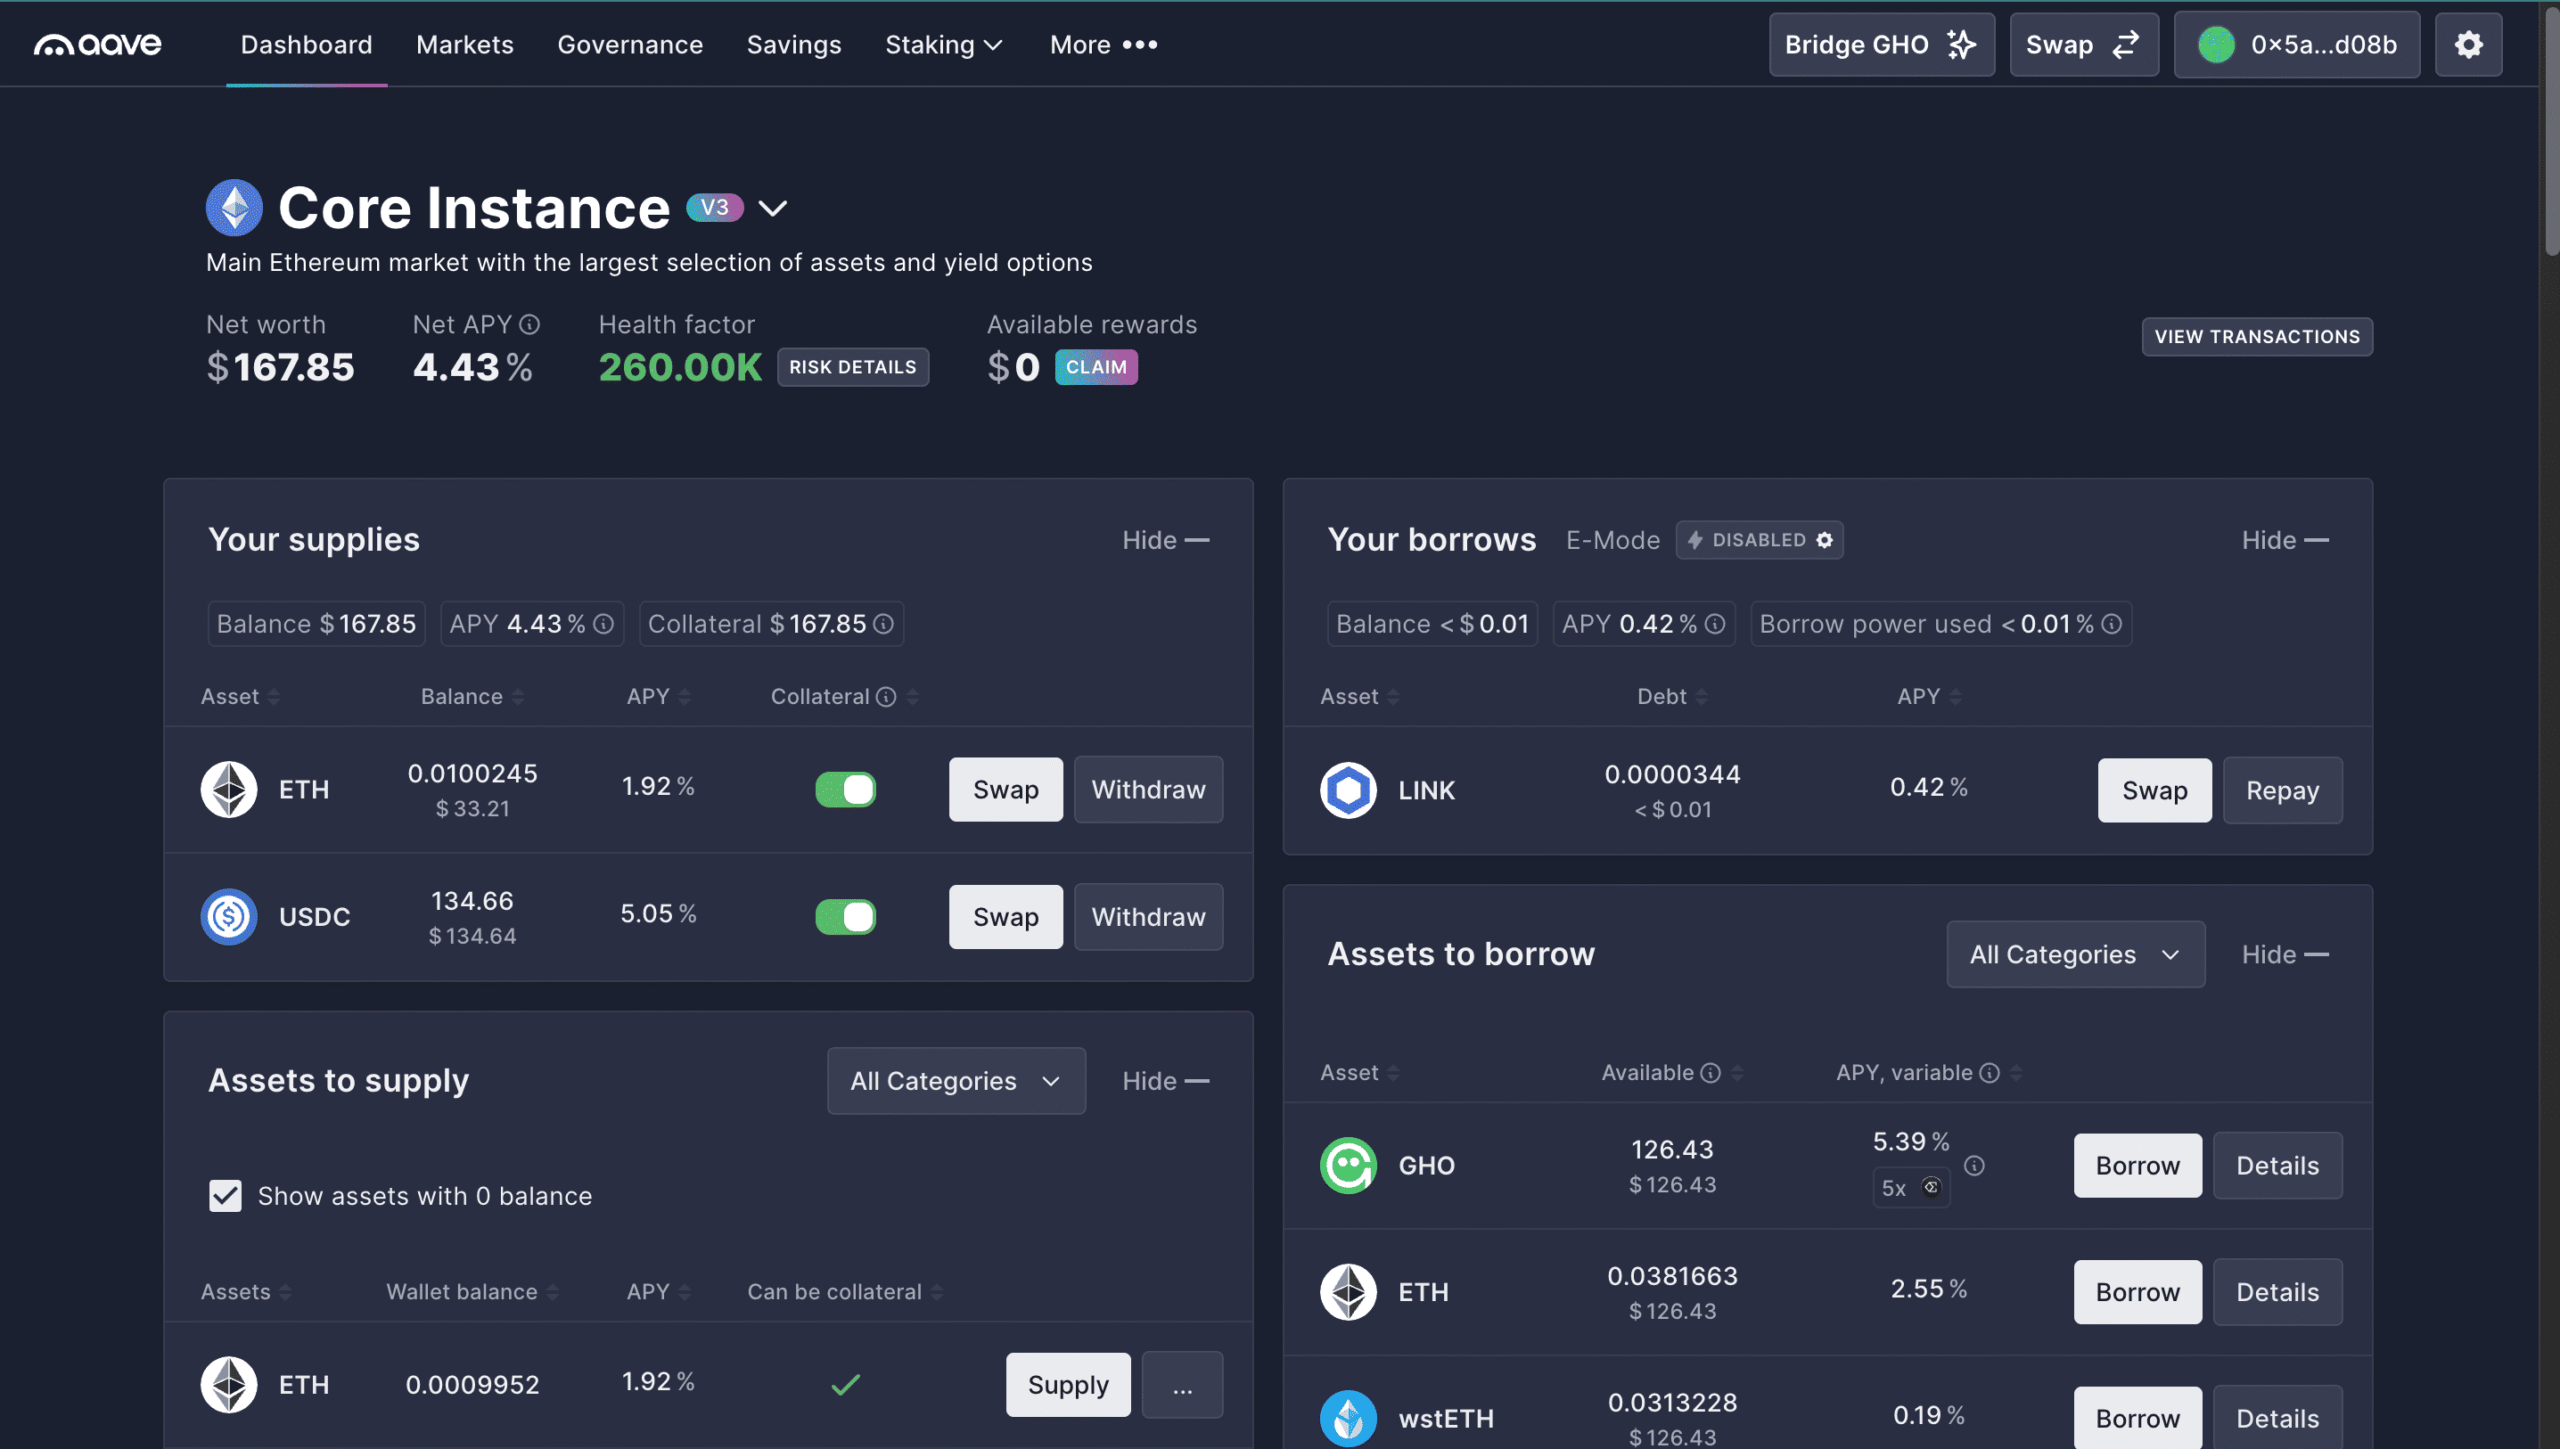Click the Aave logo
Screen dimensions: 2560x1449
(x=97, y=45)
